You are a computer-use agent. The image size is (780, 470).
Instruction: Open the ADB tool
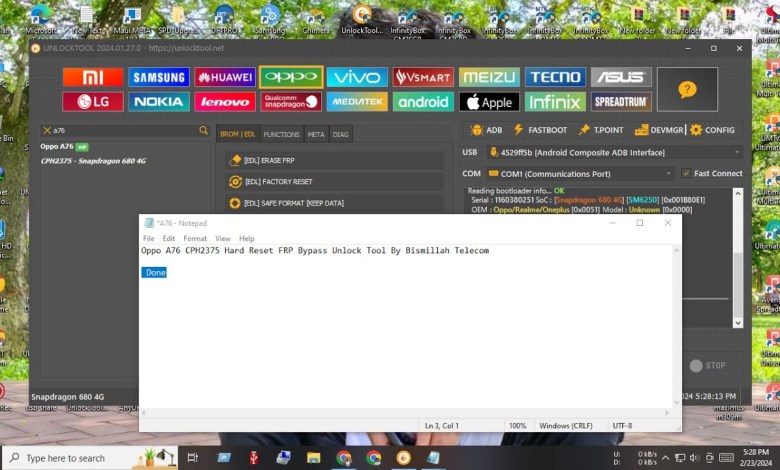pyautogui.click(x=486, y=130)
